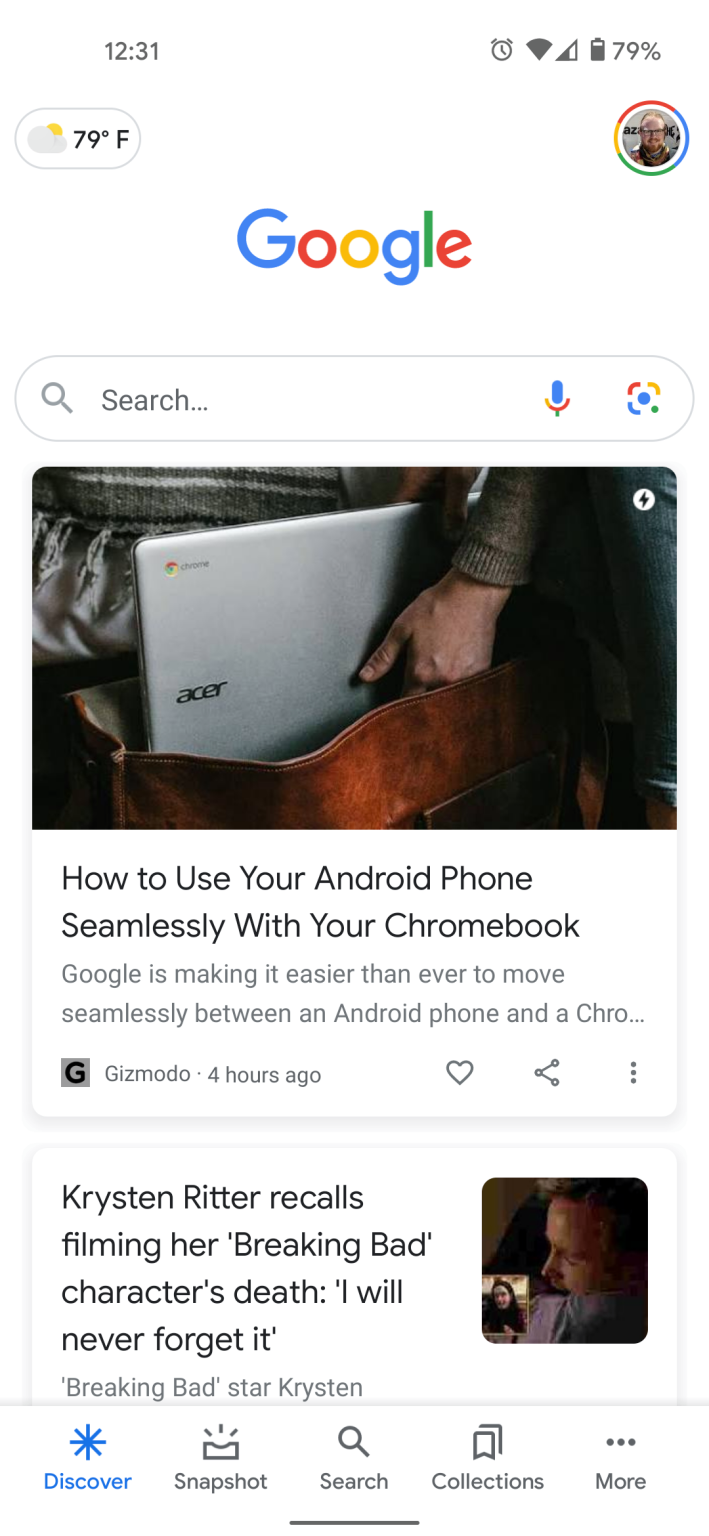Screen dimensions: 709x1536
Task: Open Google Lens camera icon
Action: pos(644,399)
